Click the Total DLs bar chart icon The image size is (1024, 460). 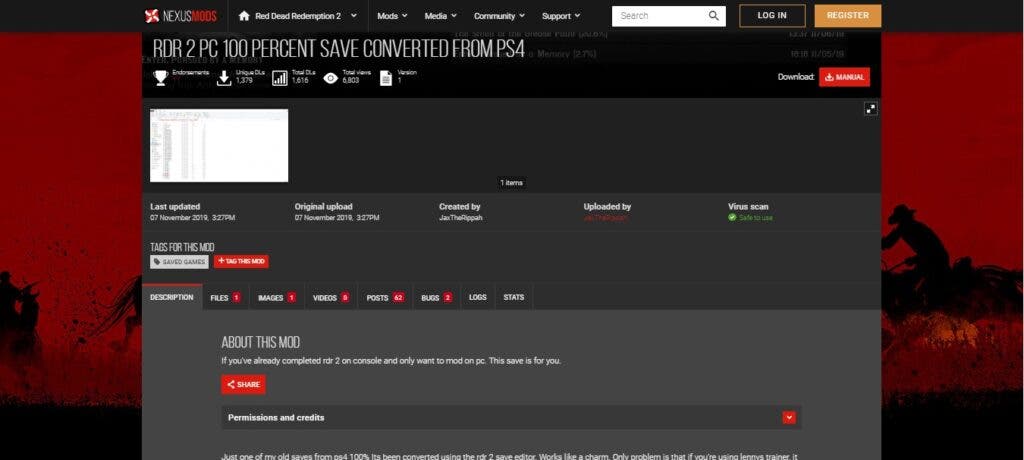pos(280,78)
